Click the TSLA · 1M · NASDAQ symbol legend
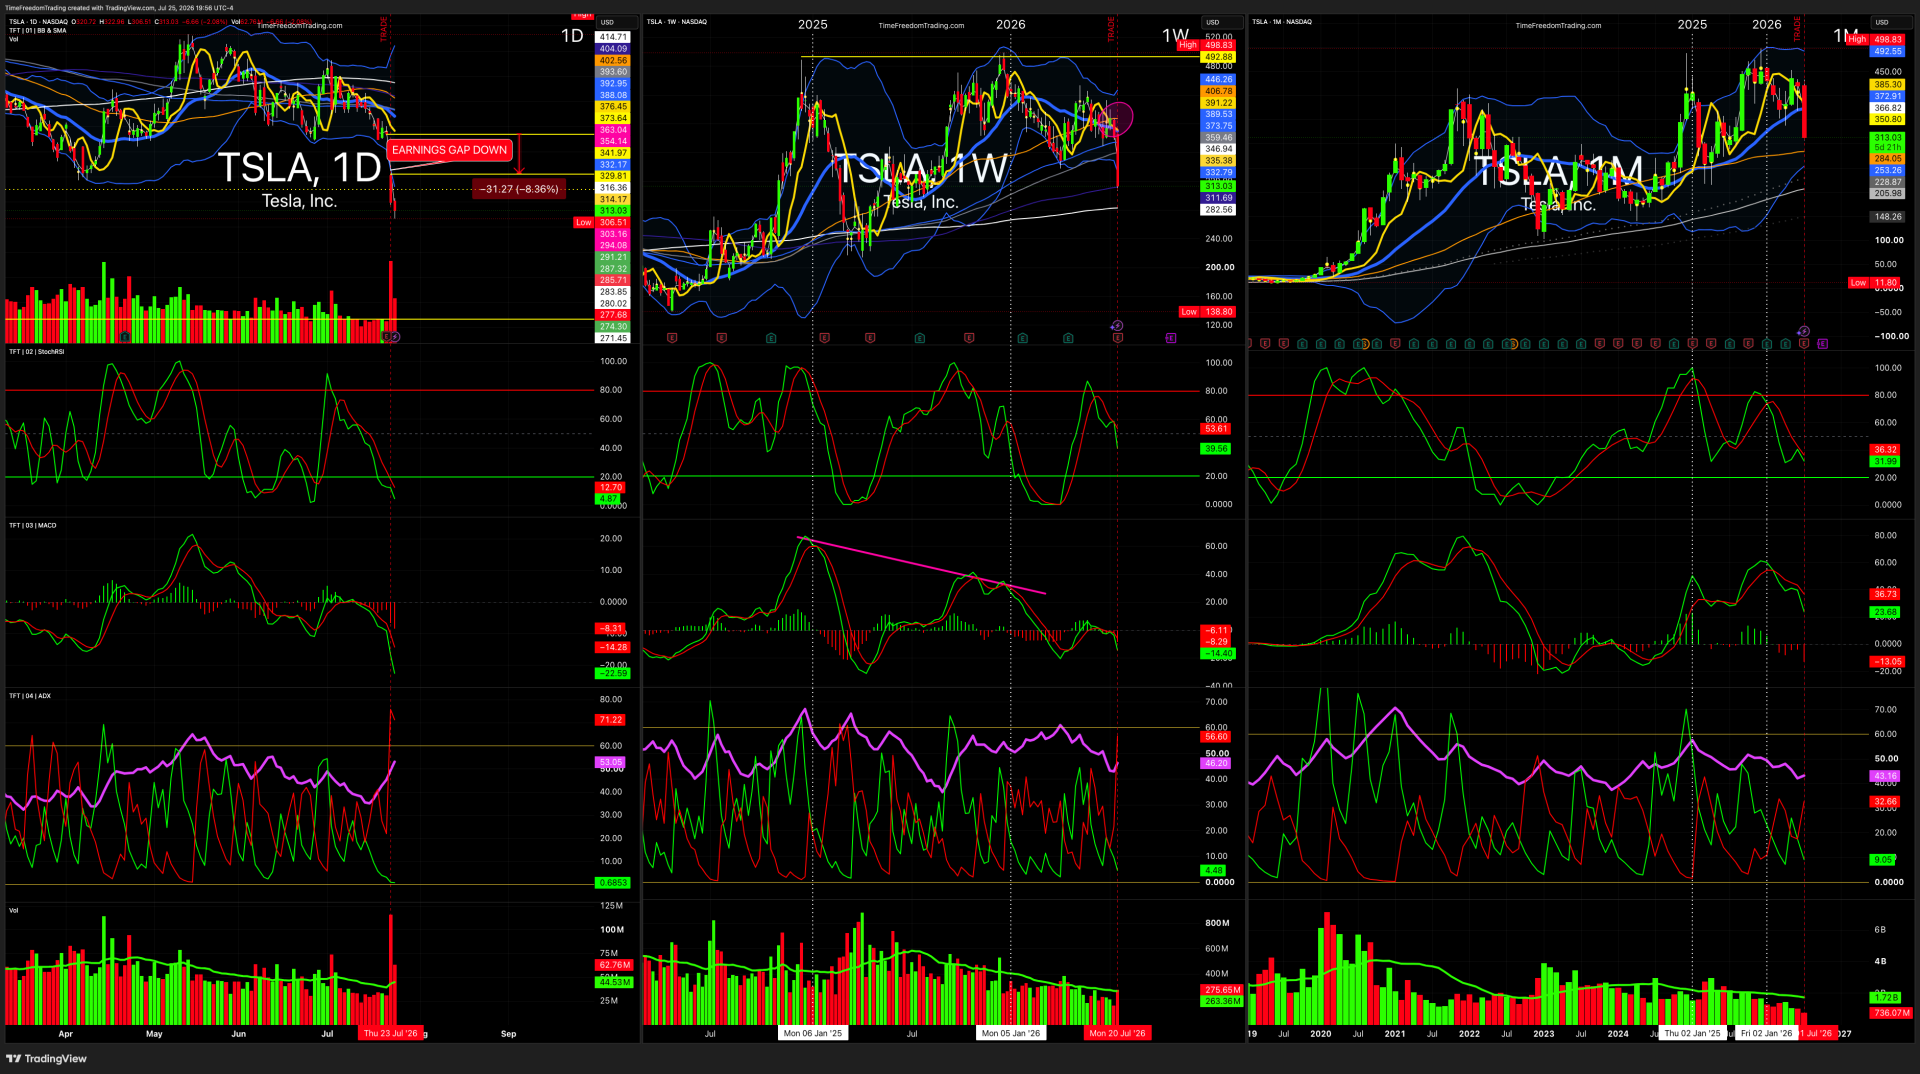The width and height of the screenshot is (1920, 1074). [x=1282, y=21]
